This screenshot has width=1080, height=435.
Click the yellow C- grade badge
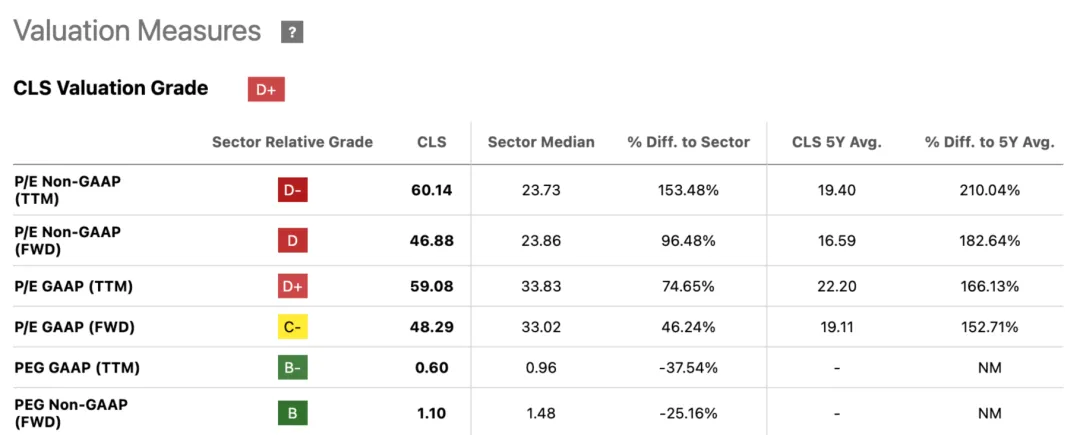[x=293, y=327]
